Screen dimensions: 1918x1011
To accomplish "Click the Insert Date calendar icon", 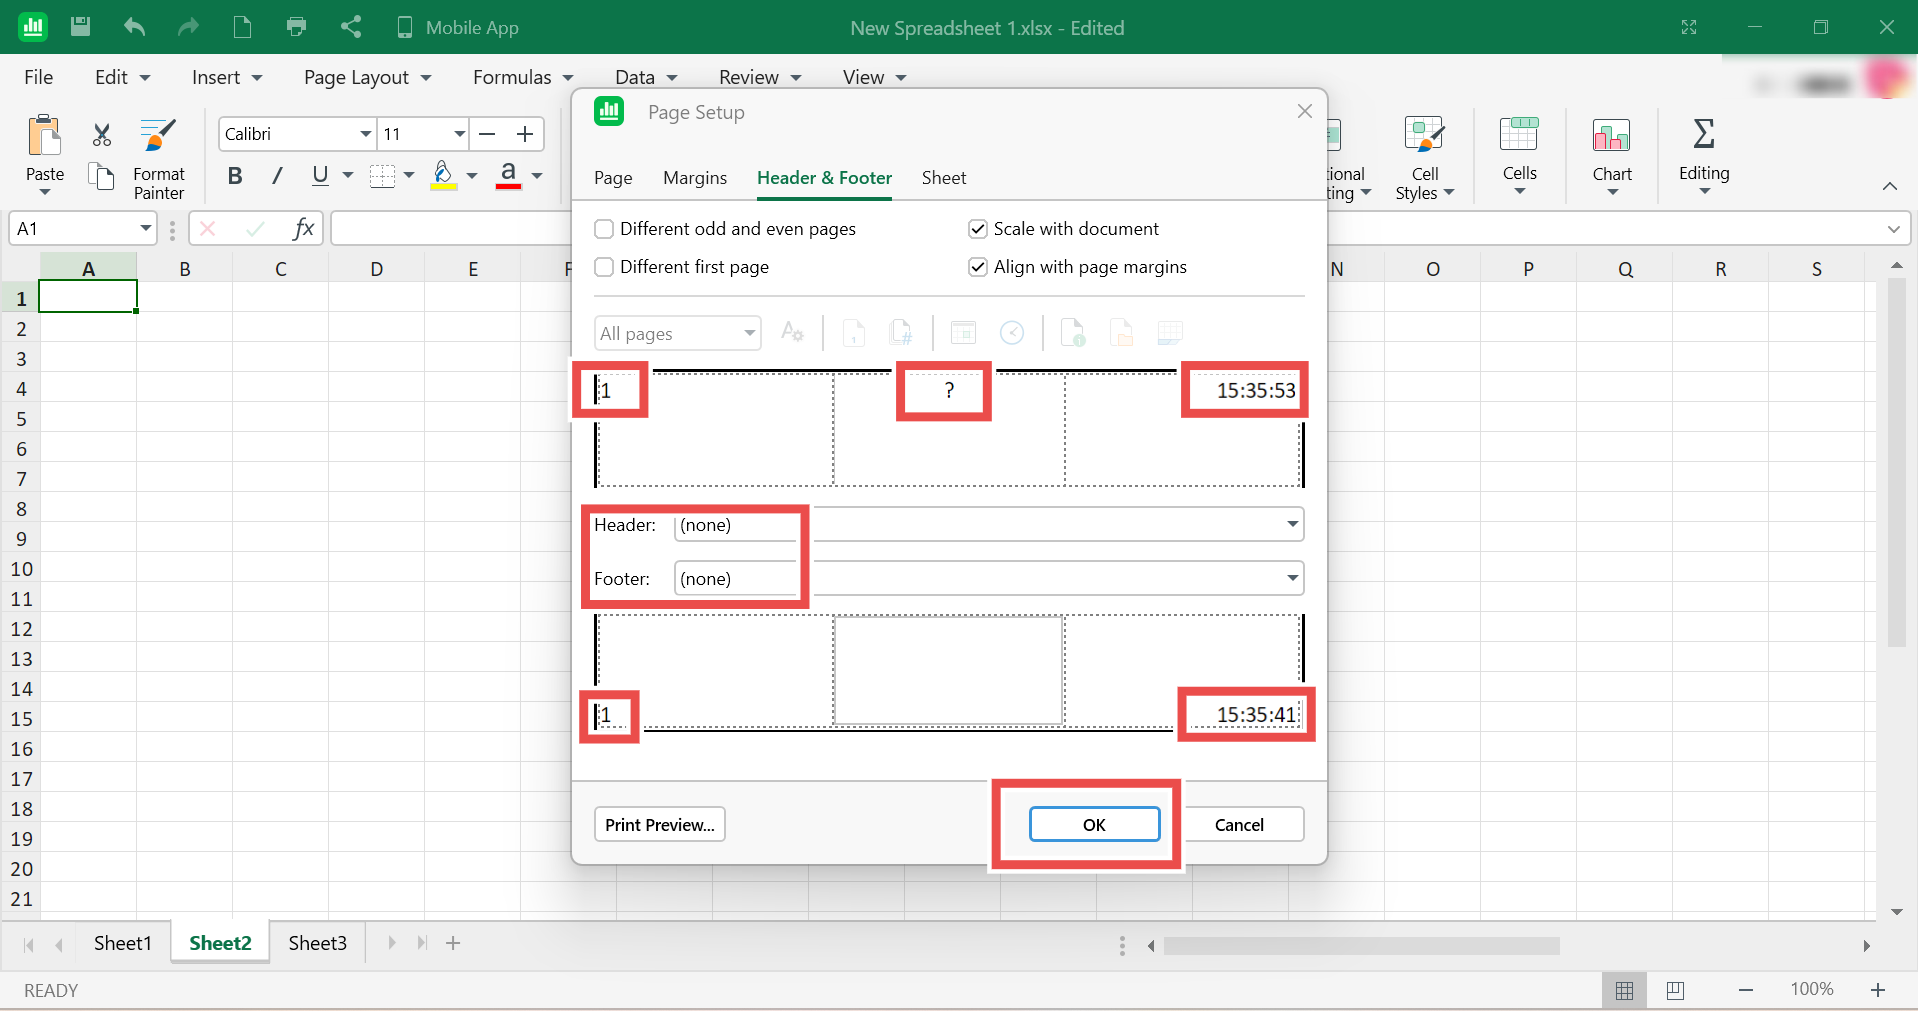I will [x=963, y=332].
